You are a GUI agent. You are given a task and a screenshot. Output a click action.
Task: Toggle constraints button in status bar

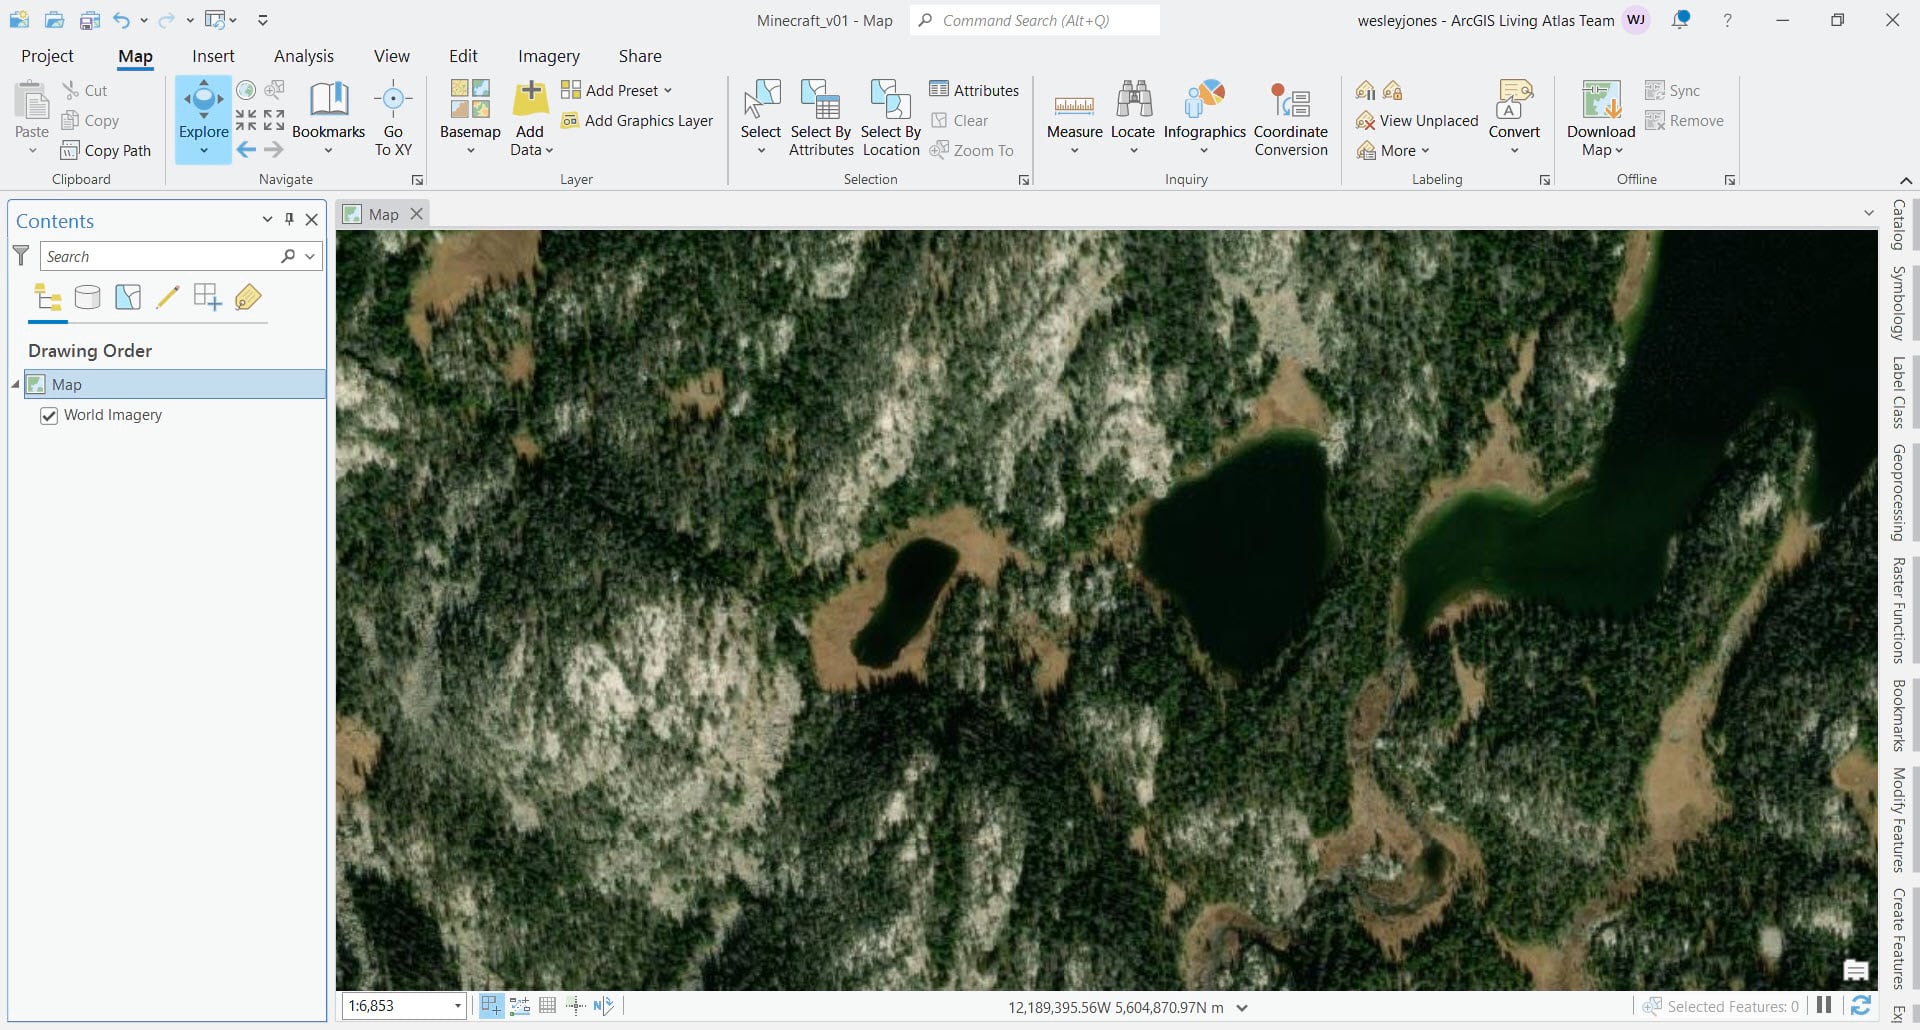(519, 1006)
